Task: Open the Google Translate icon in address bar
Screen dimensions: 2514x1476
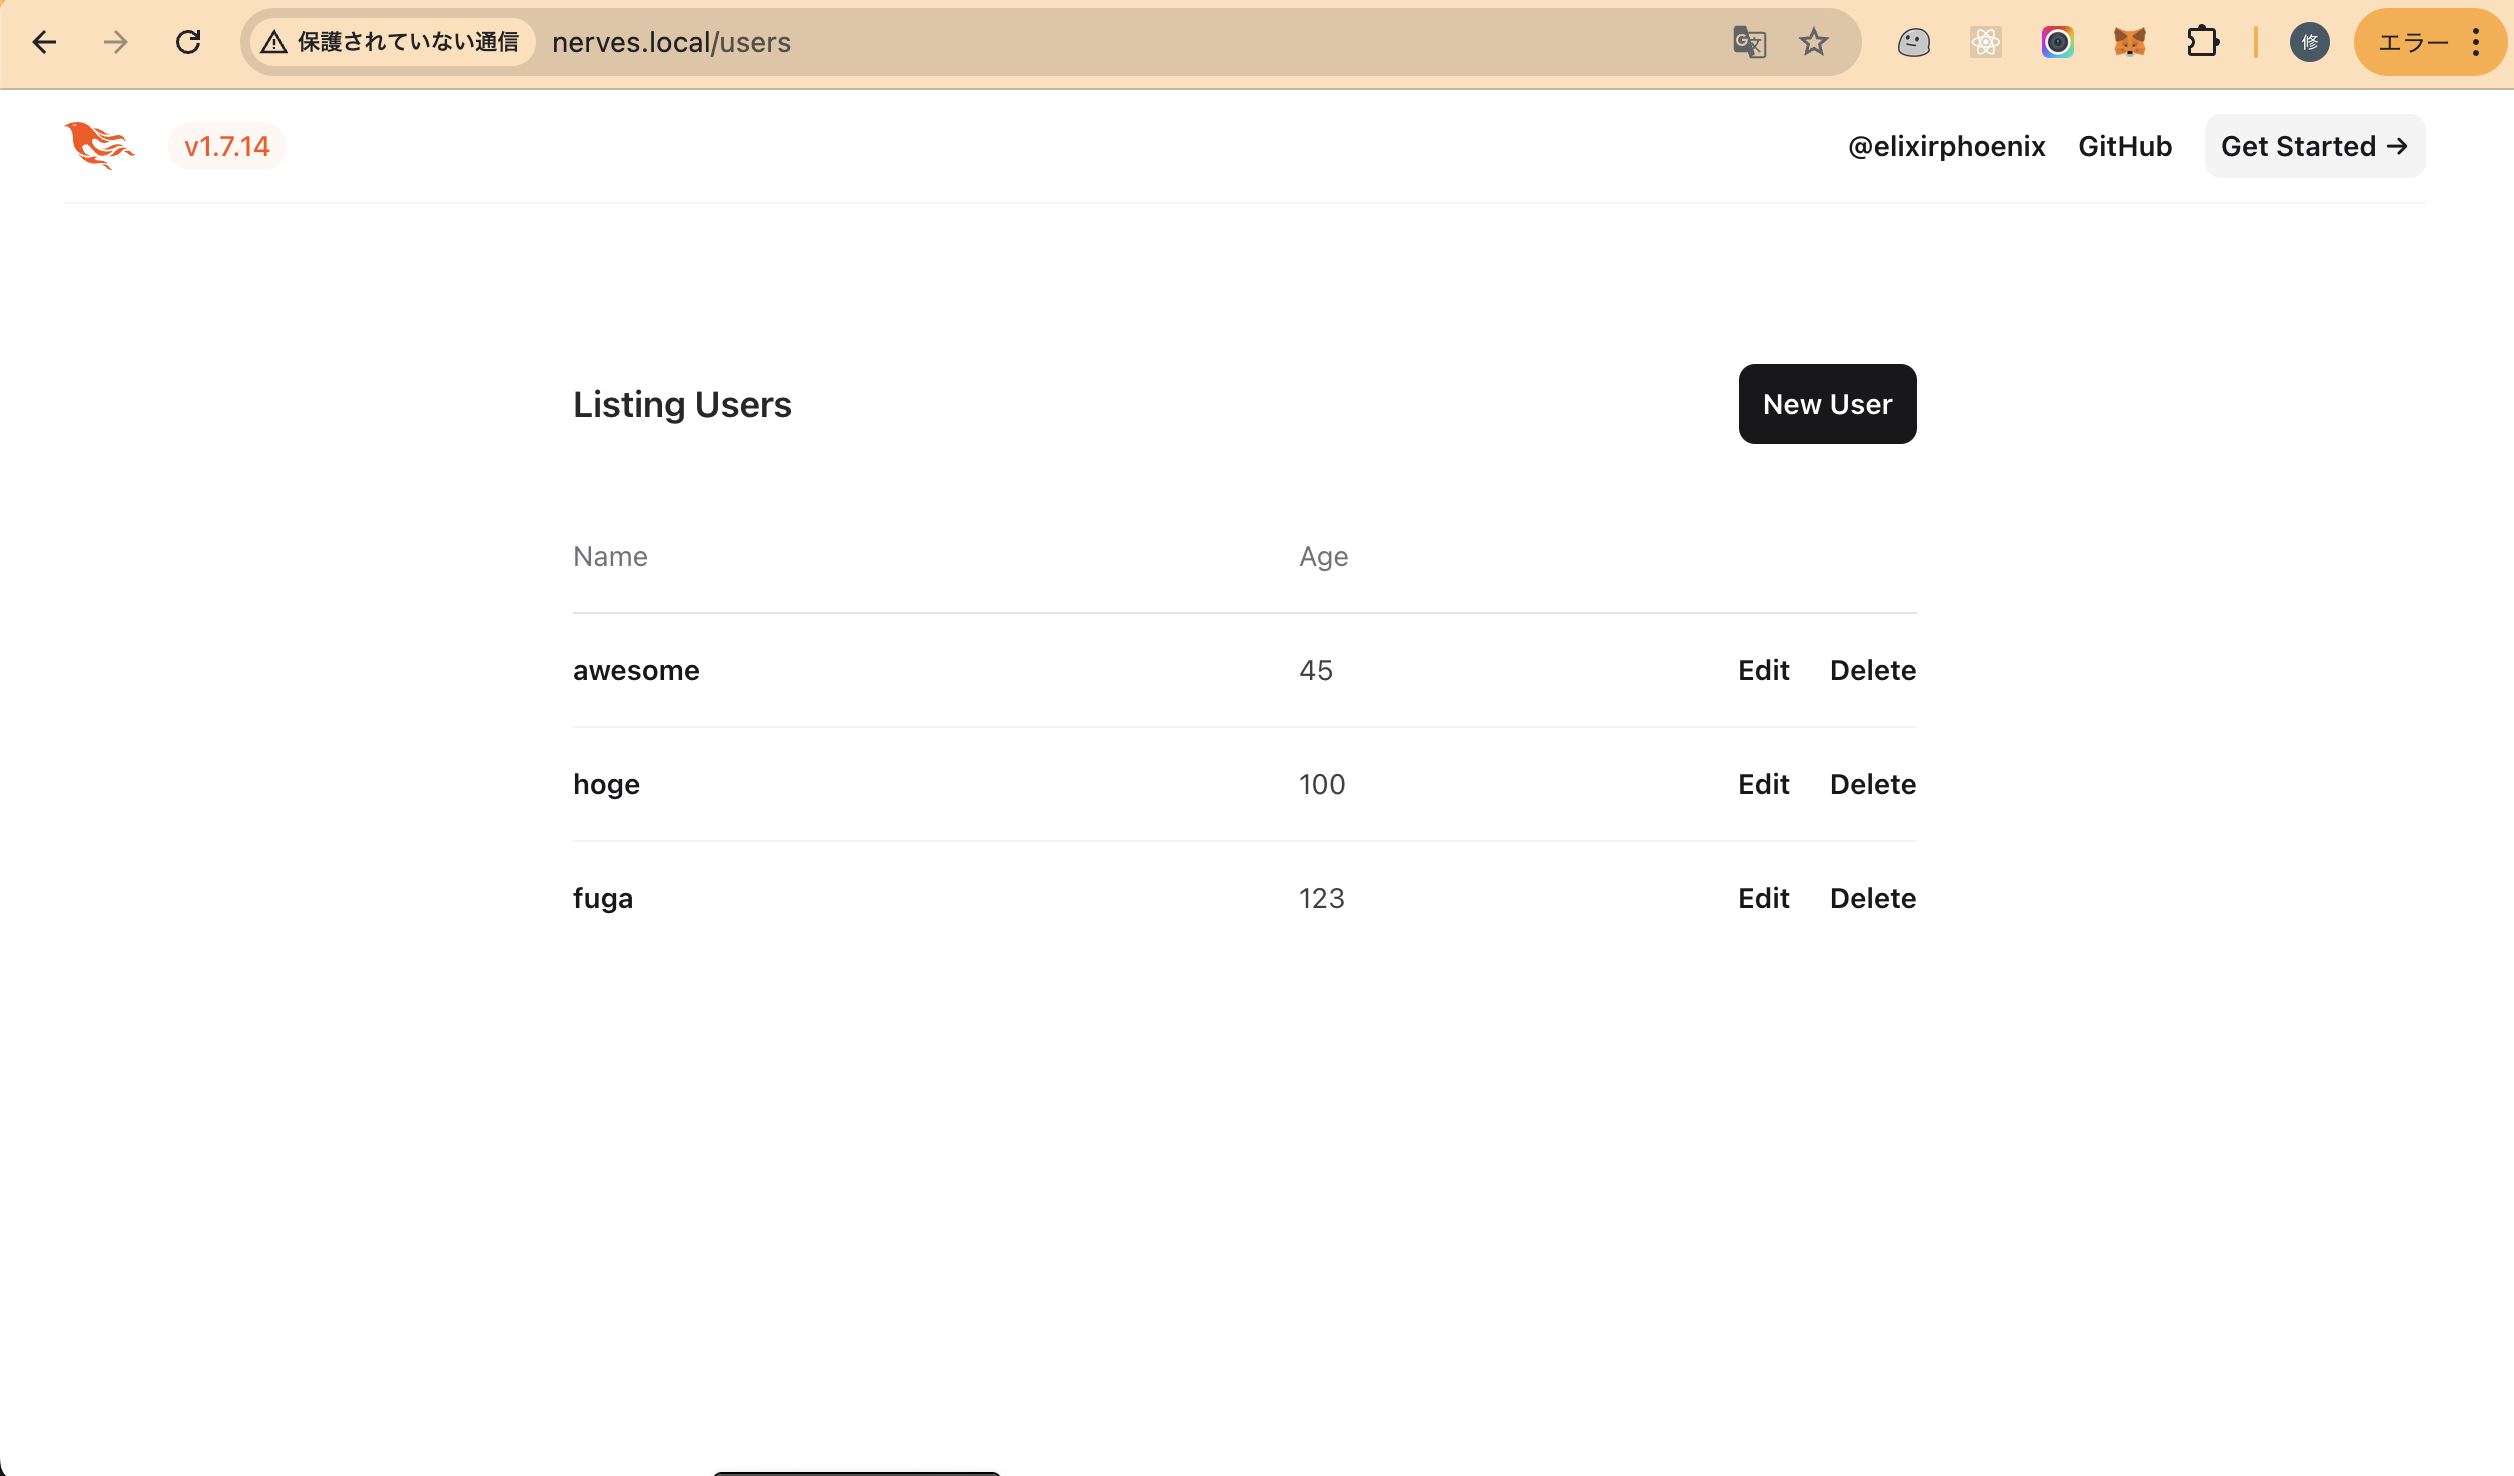Action: (x=1749, y=42)
